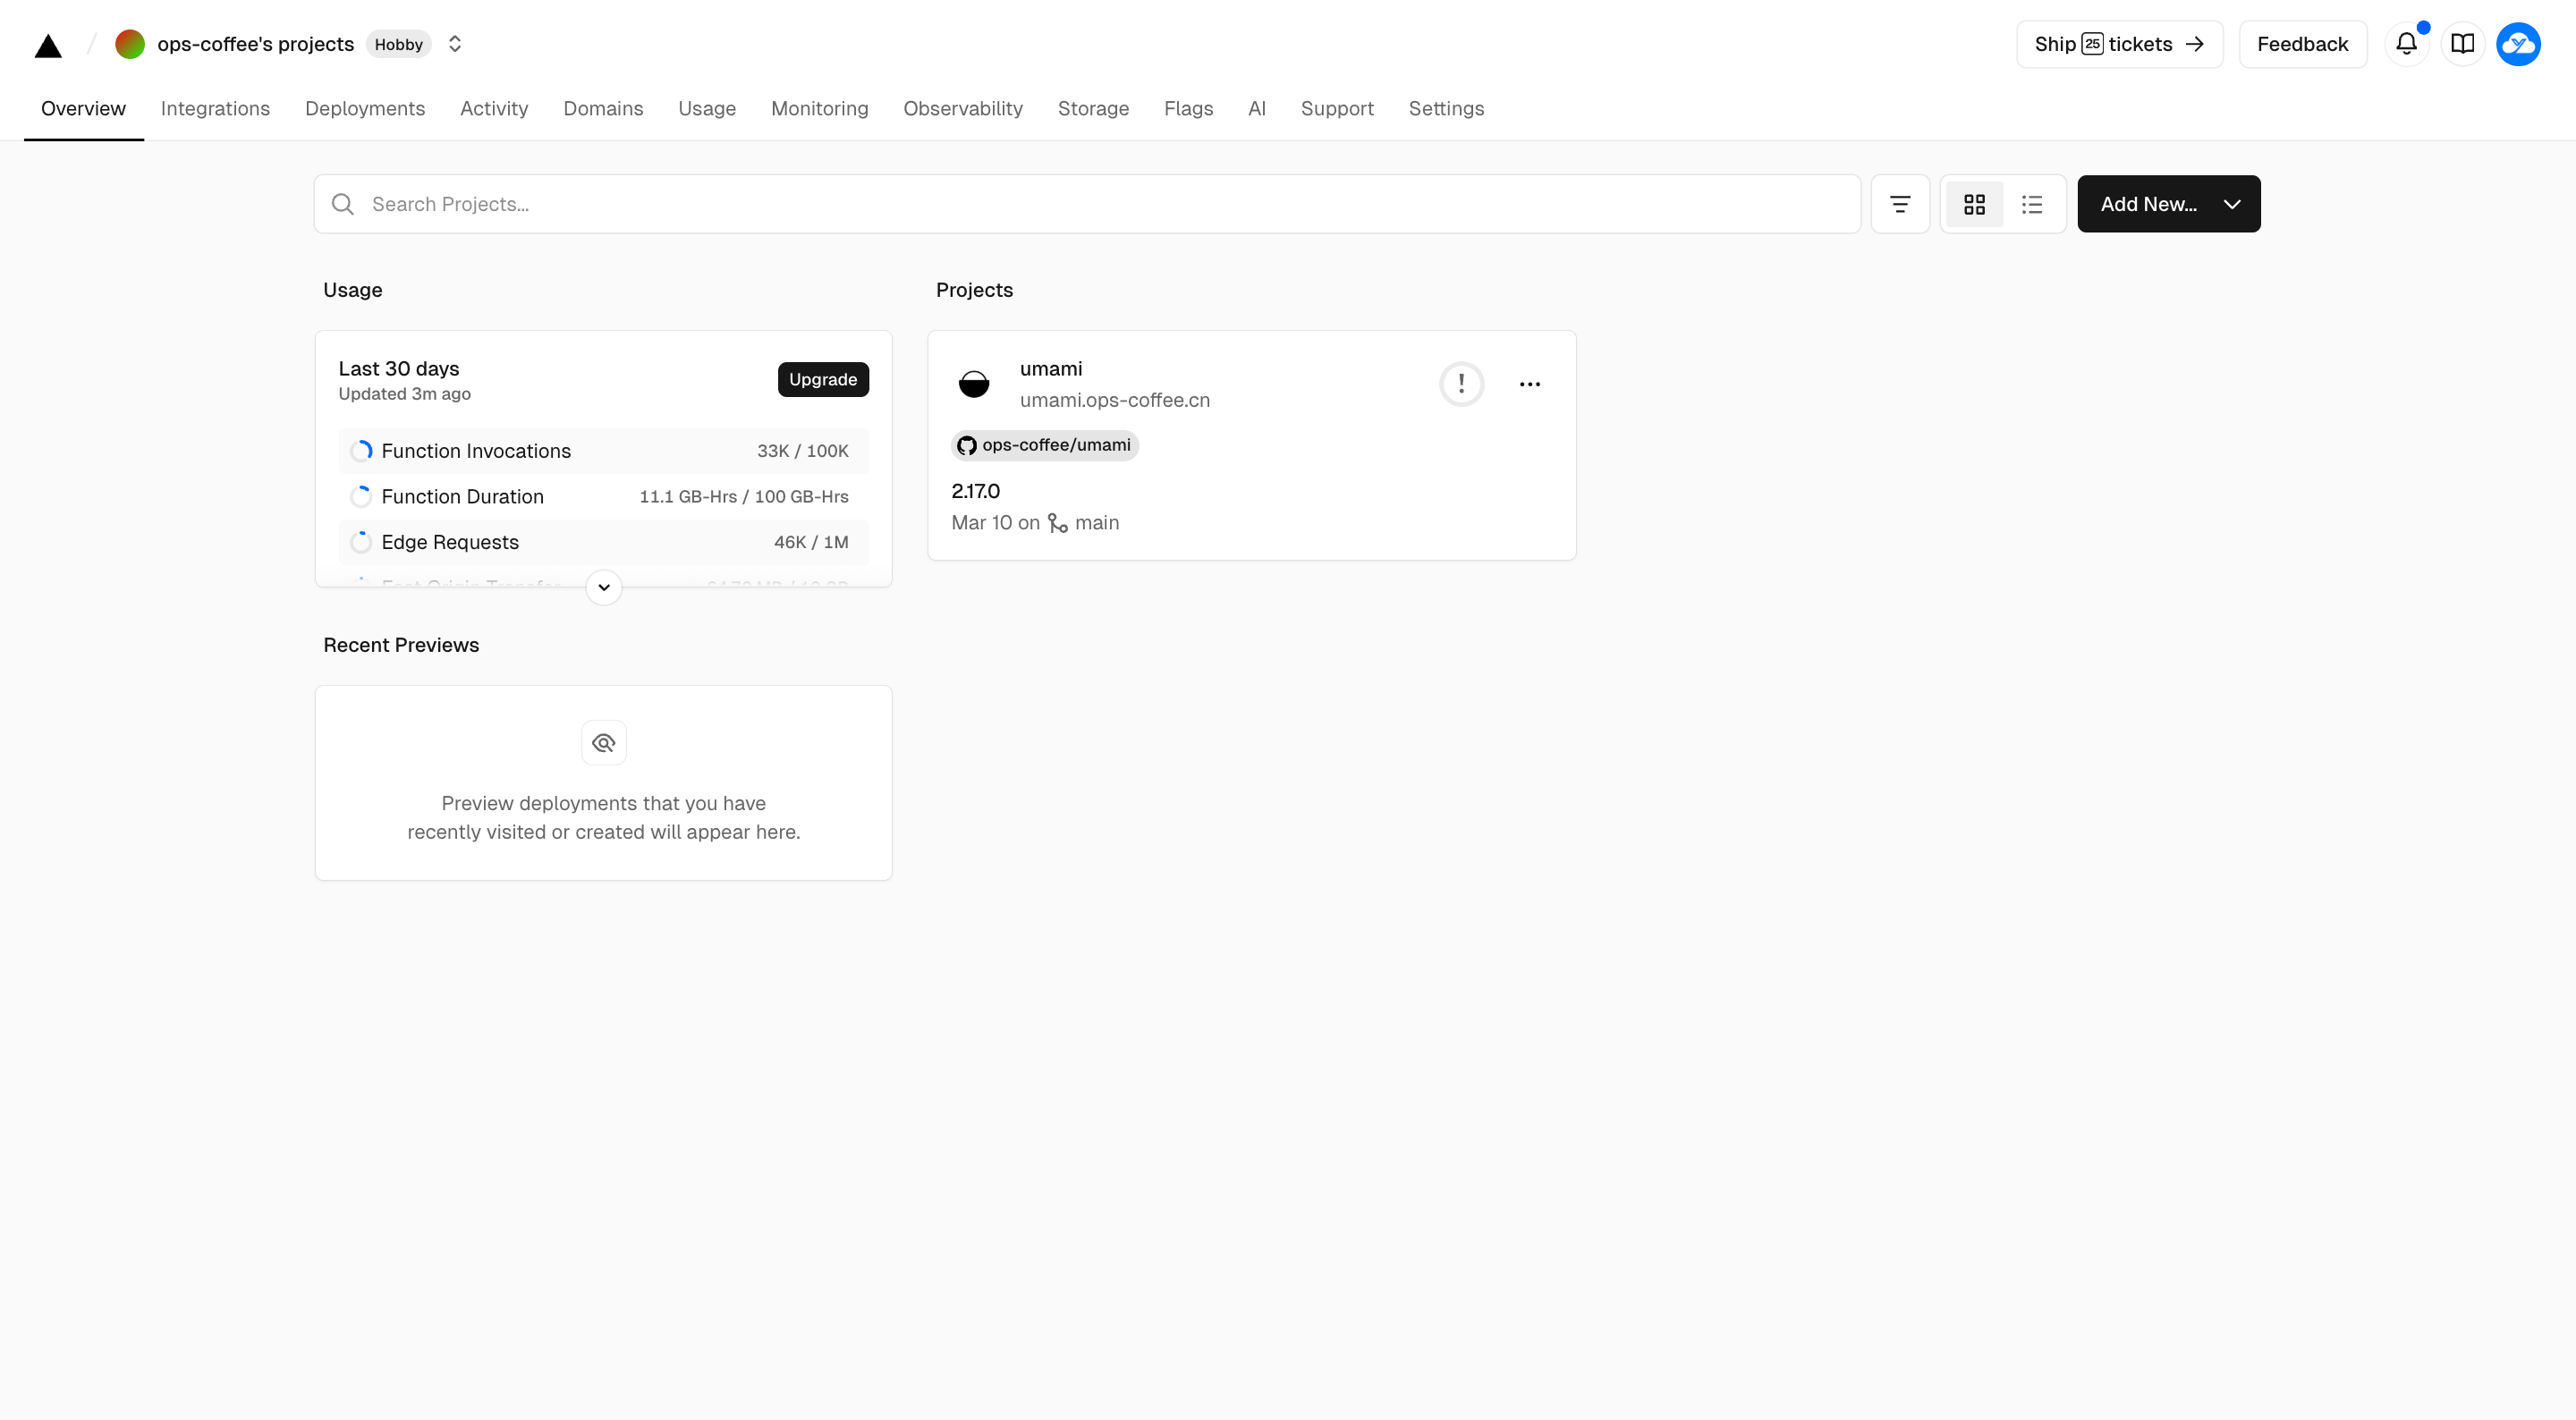This screenshot has width=2576, height=1420.
Task: Focus the Search Projects field
Action: (1087, 204)
